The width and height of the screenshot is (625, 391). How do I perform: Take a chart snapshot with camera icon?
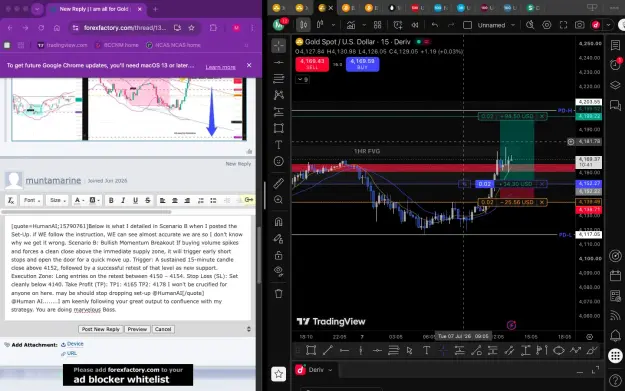coord(580,25)
